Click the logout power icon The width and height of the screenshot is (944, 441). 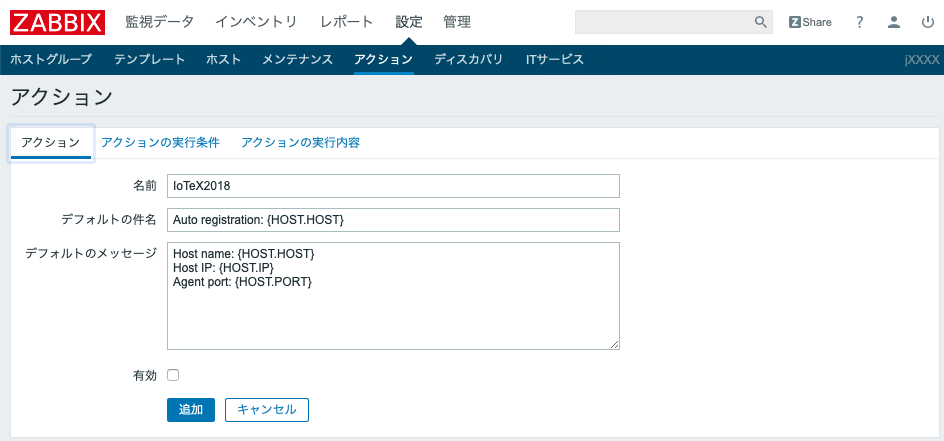(x=927, y=22)
